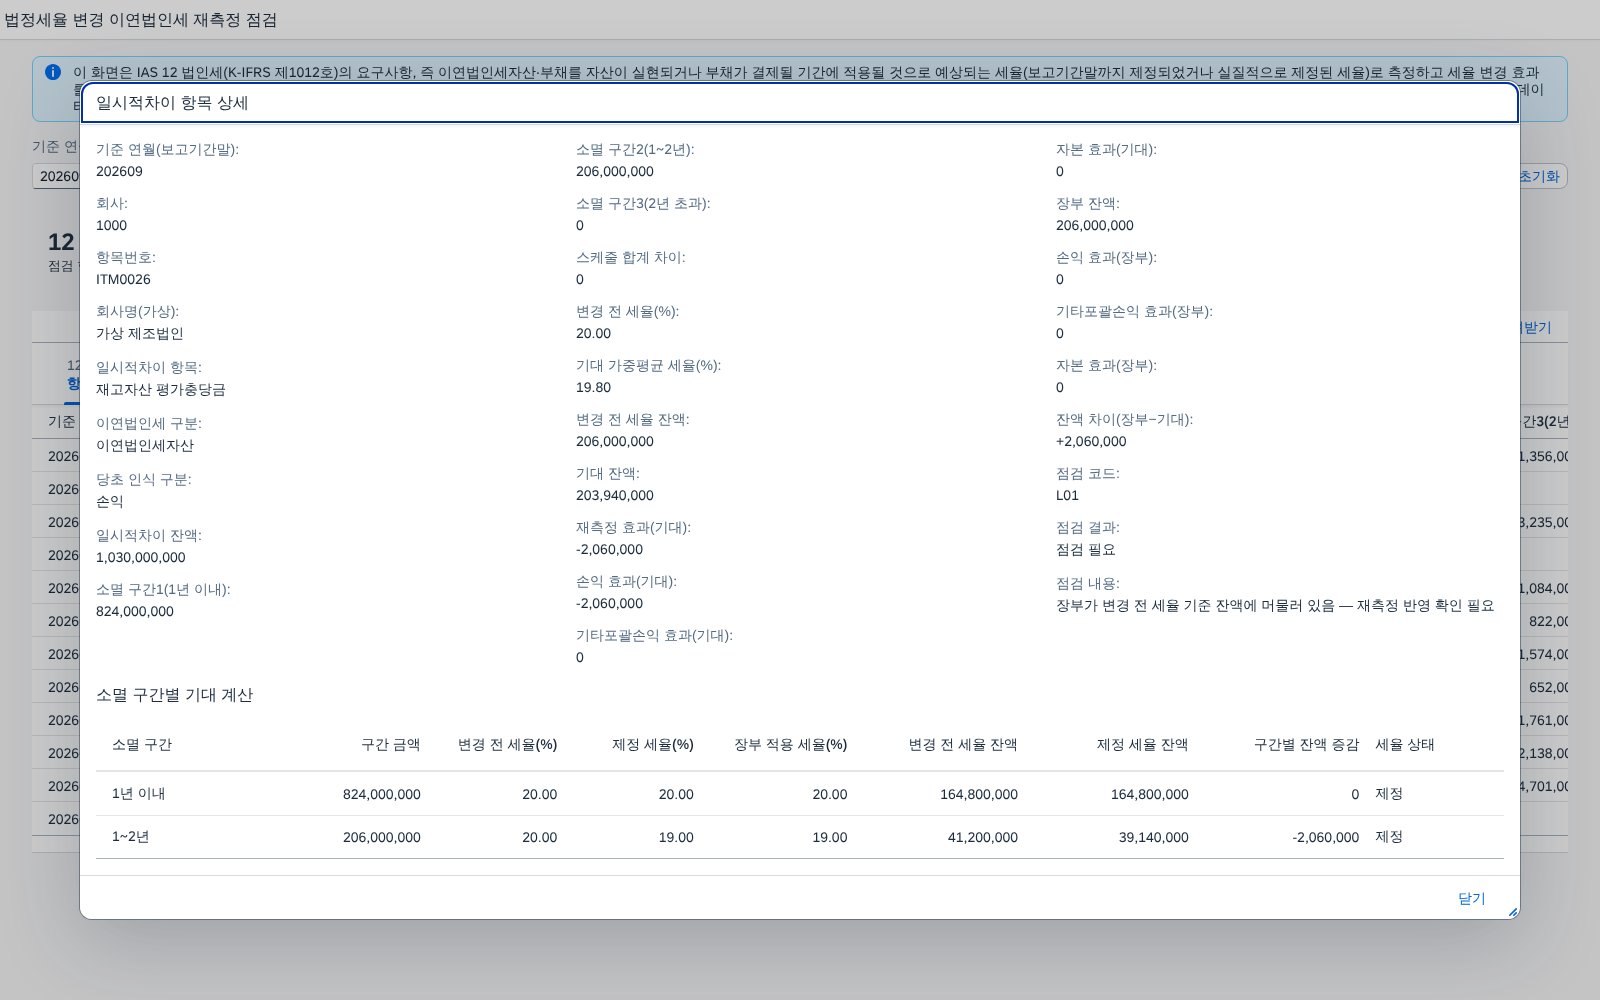Select the 소멸 구간 column header

pos(142,744)
